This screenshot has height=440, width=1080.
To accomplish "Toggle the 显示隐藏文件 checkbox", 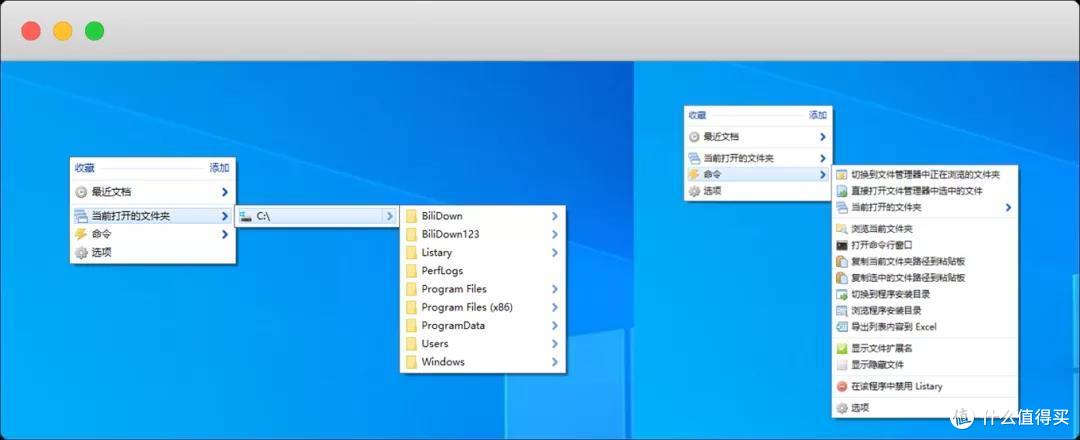I will (x=842, y=365).
